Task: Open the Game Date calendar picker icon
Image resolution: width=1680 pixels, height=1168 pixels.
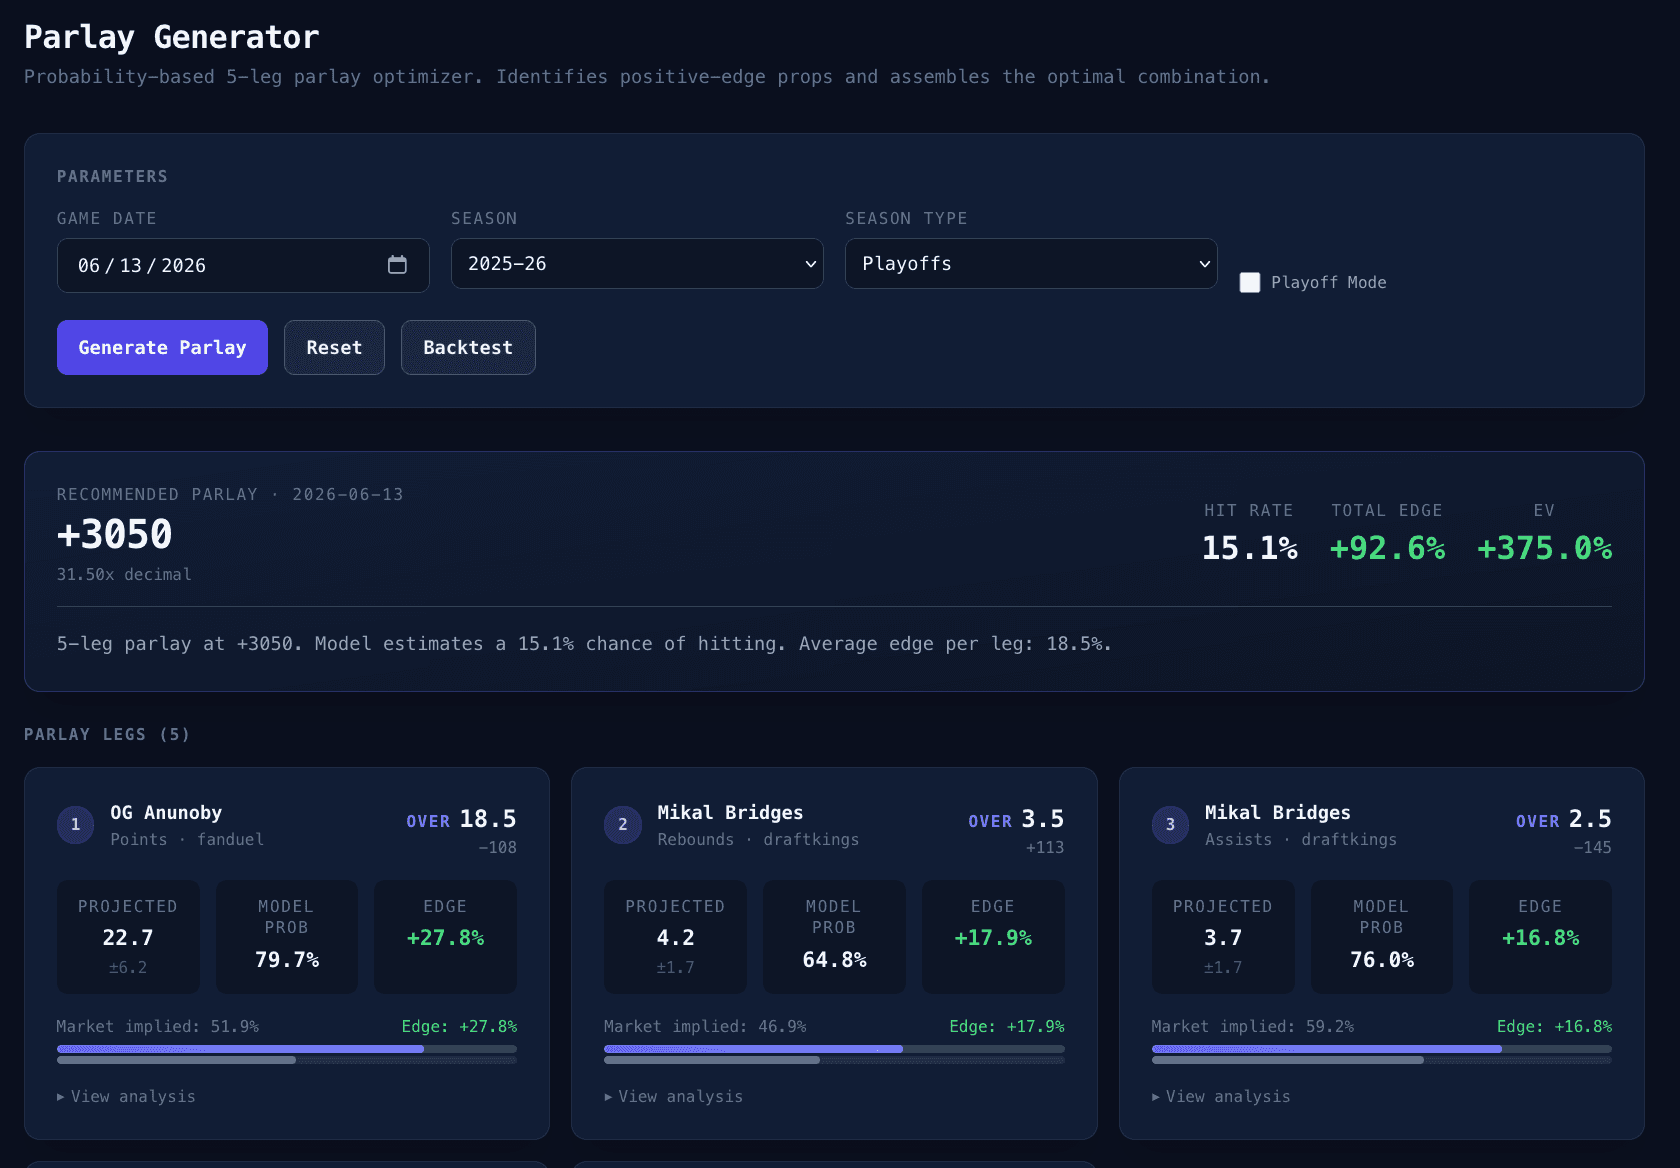Action: (x=397, y=265)
